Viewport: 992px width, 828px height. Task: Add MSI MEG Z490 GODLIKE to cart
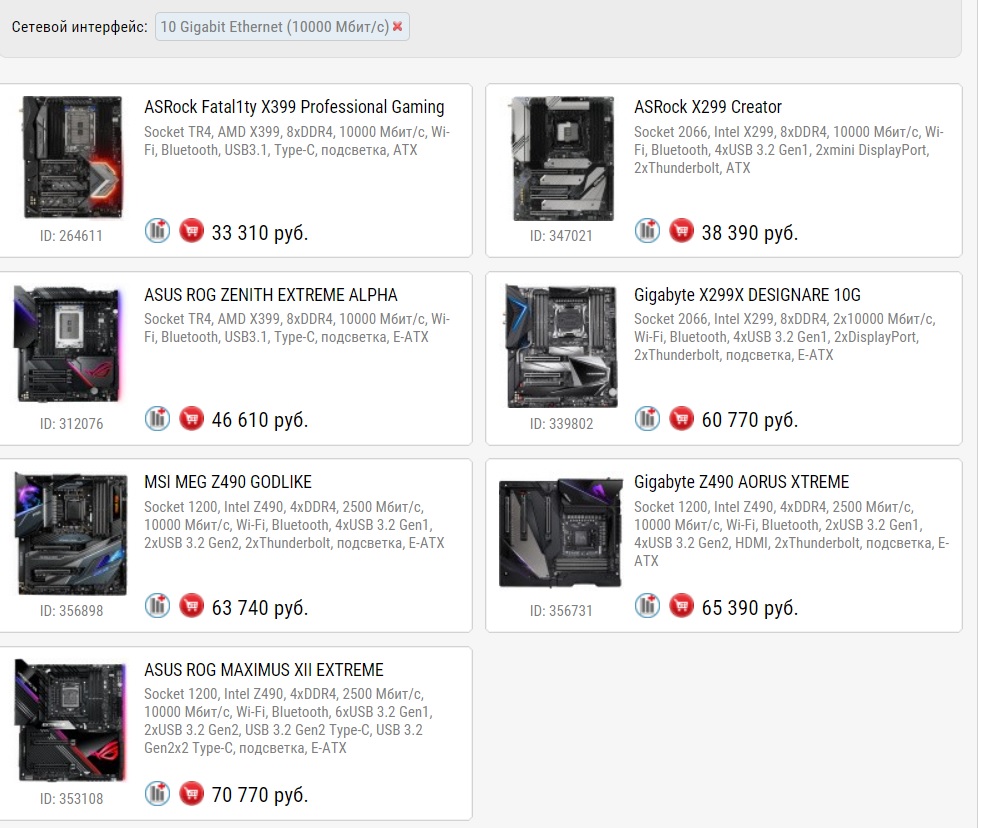coord(191,605)
